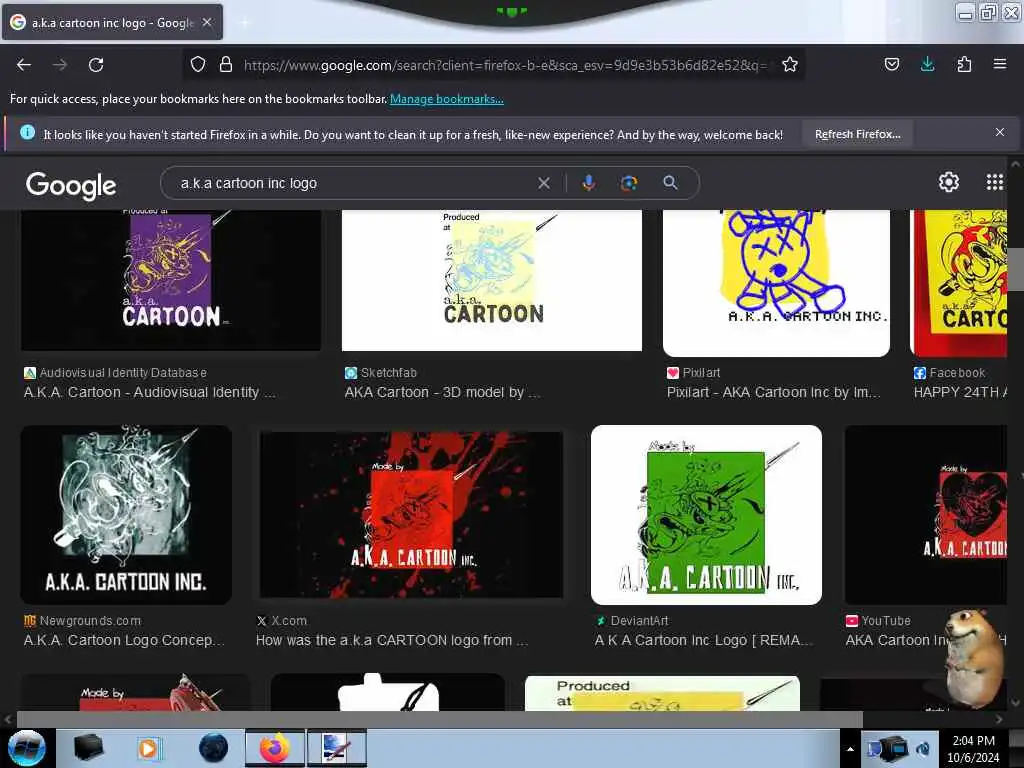The width and height of the screenshot is (1024, 768).
Task: Open 'How was the a.k.a CARTOON logo from ...' result
Action: click(392, 640)
